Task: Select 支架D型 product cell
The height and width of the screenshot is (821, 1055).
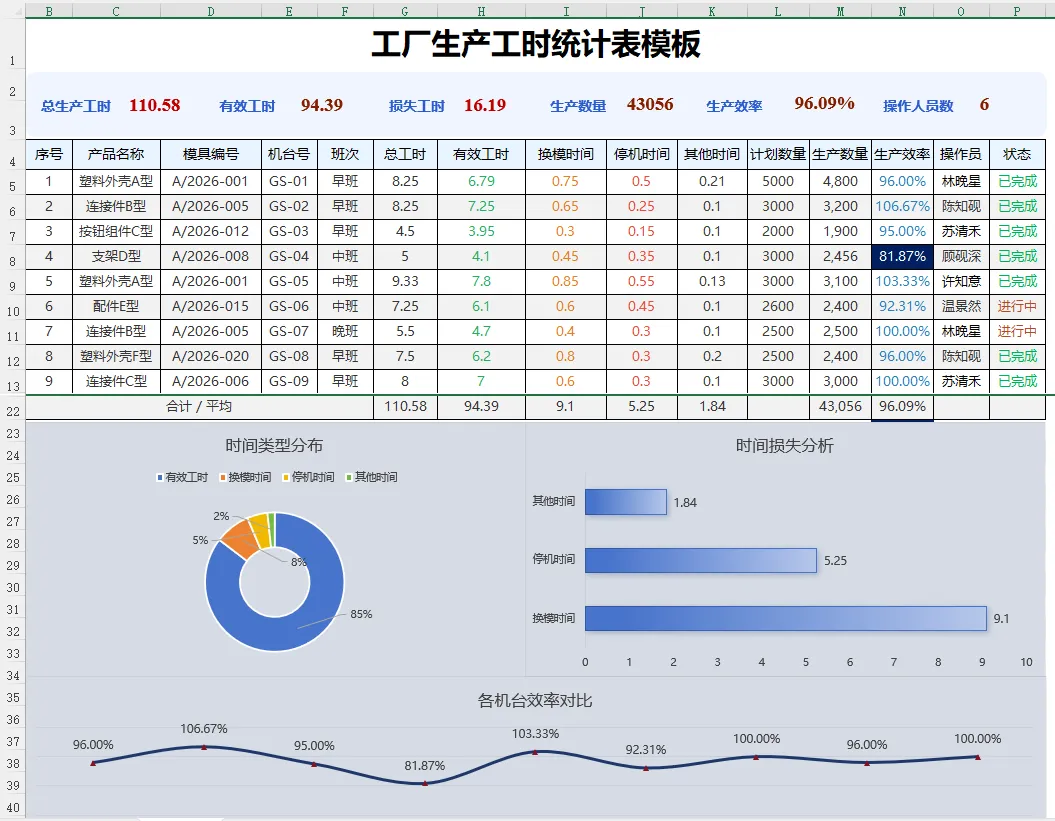Action: coord(116,256)
